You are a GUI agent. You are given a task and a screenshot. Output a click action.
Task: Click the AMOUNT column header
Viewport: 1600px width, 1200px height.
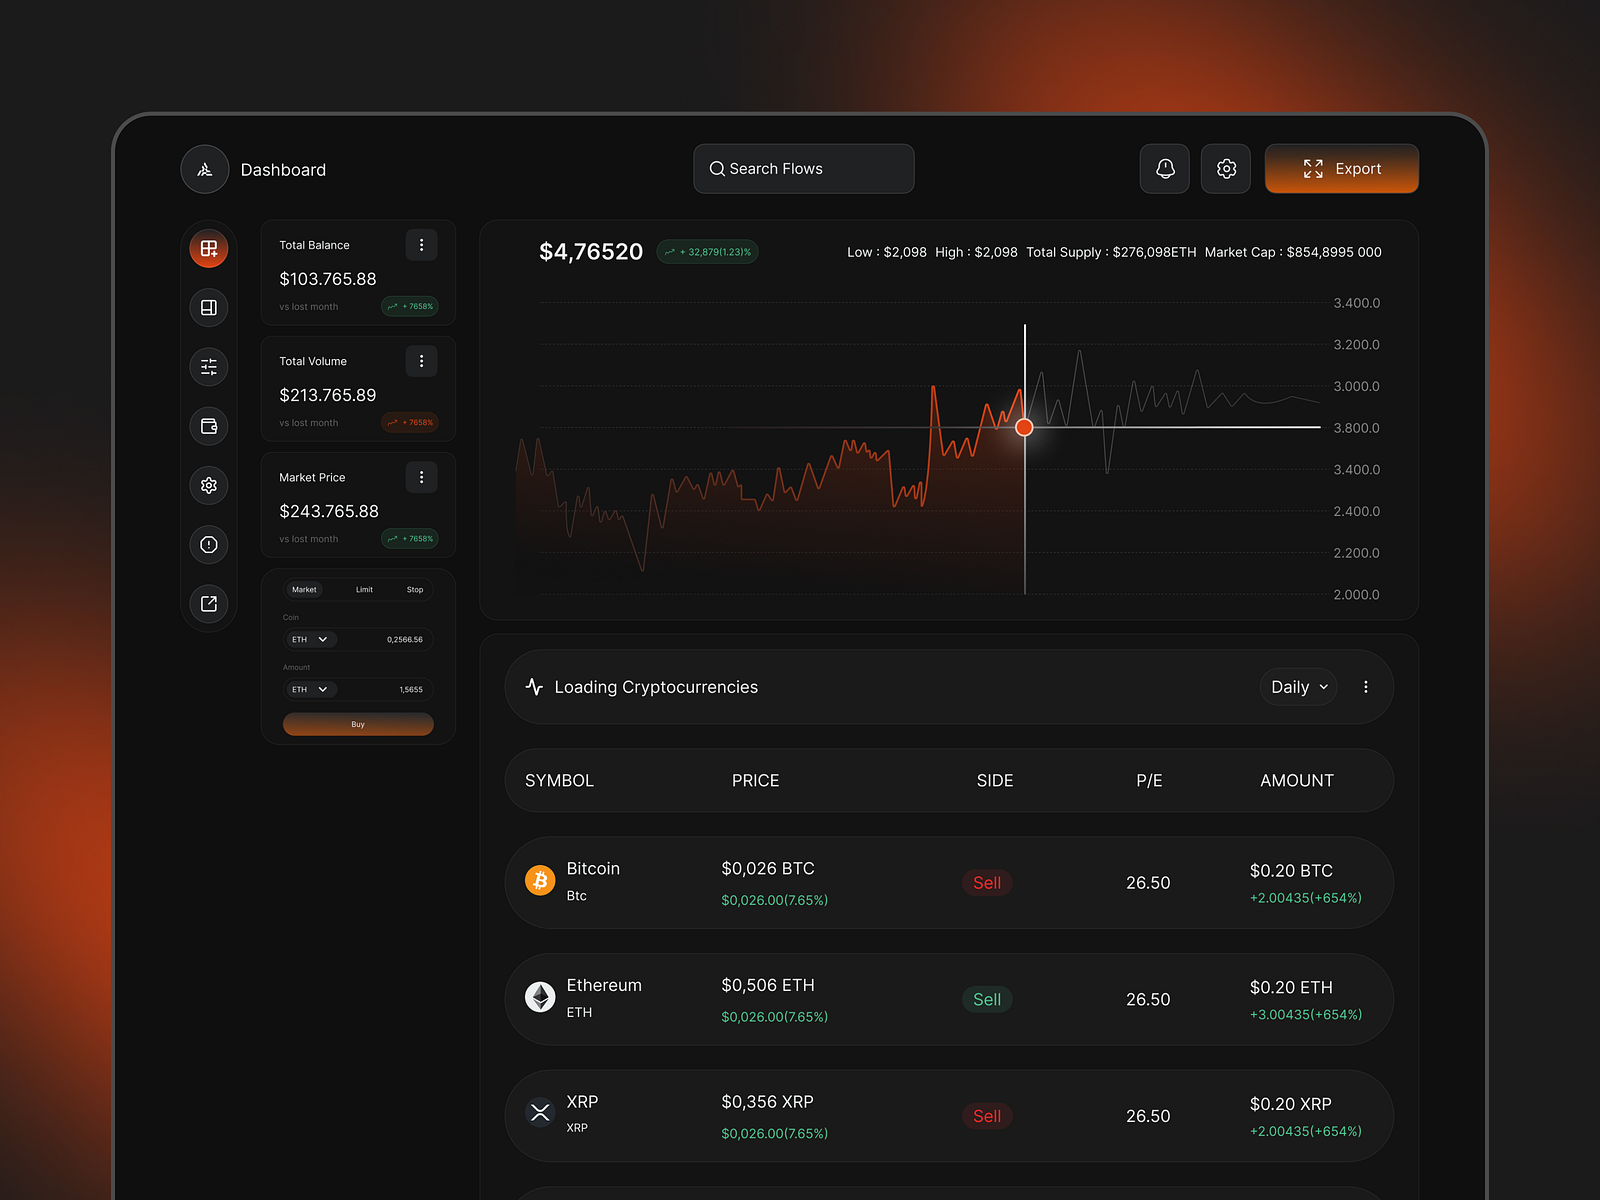(x=1297, y=780)
